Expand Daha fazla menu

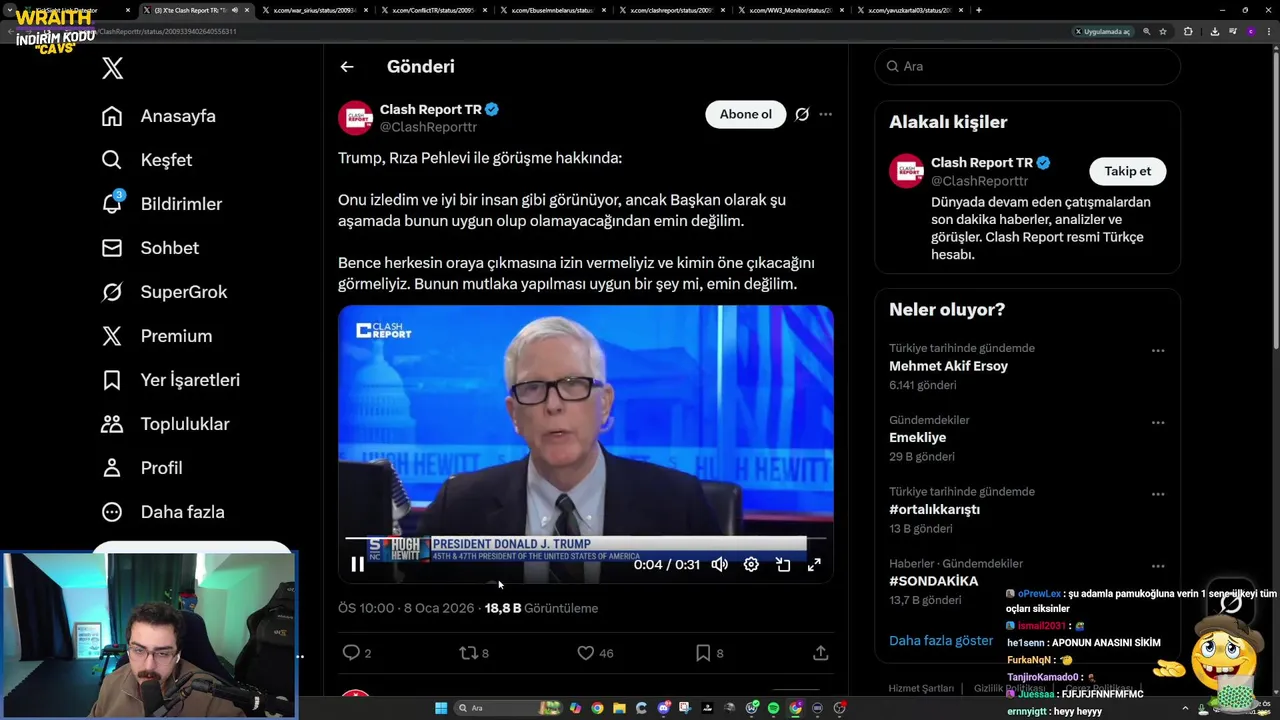click(163, 512)
